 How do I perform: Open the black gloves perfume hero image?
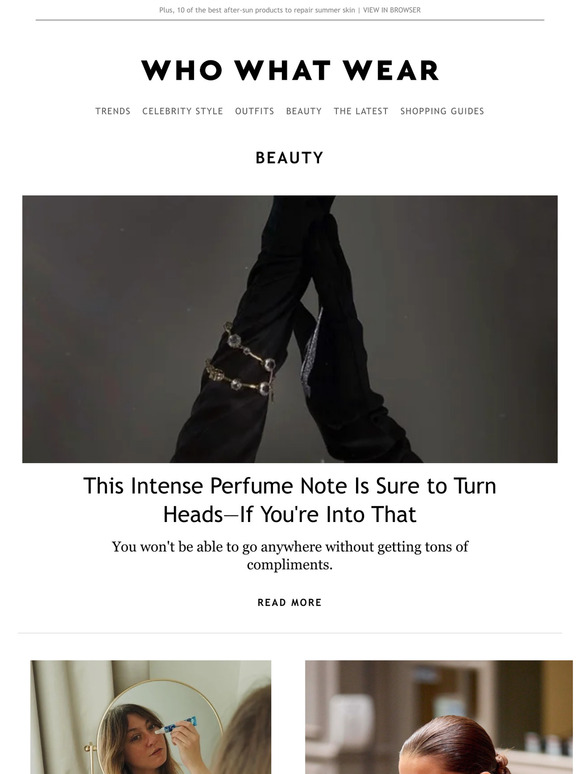(x=290, y=329)
